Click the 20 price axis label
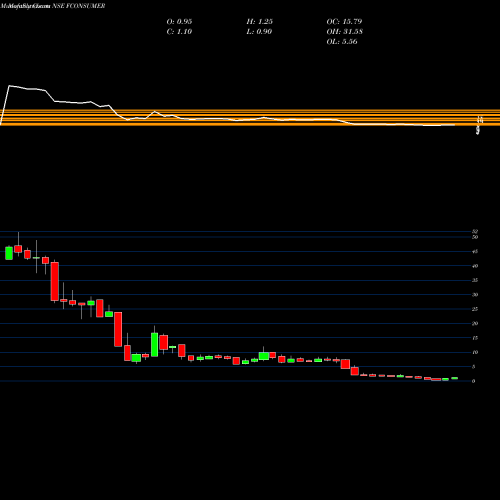Screen dimensions: 500x500 pos(475,324)
